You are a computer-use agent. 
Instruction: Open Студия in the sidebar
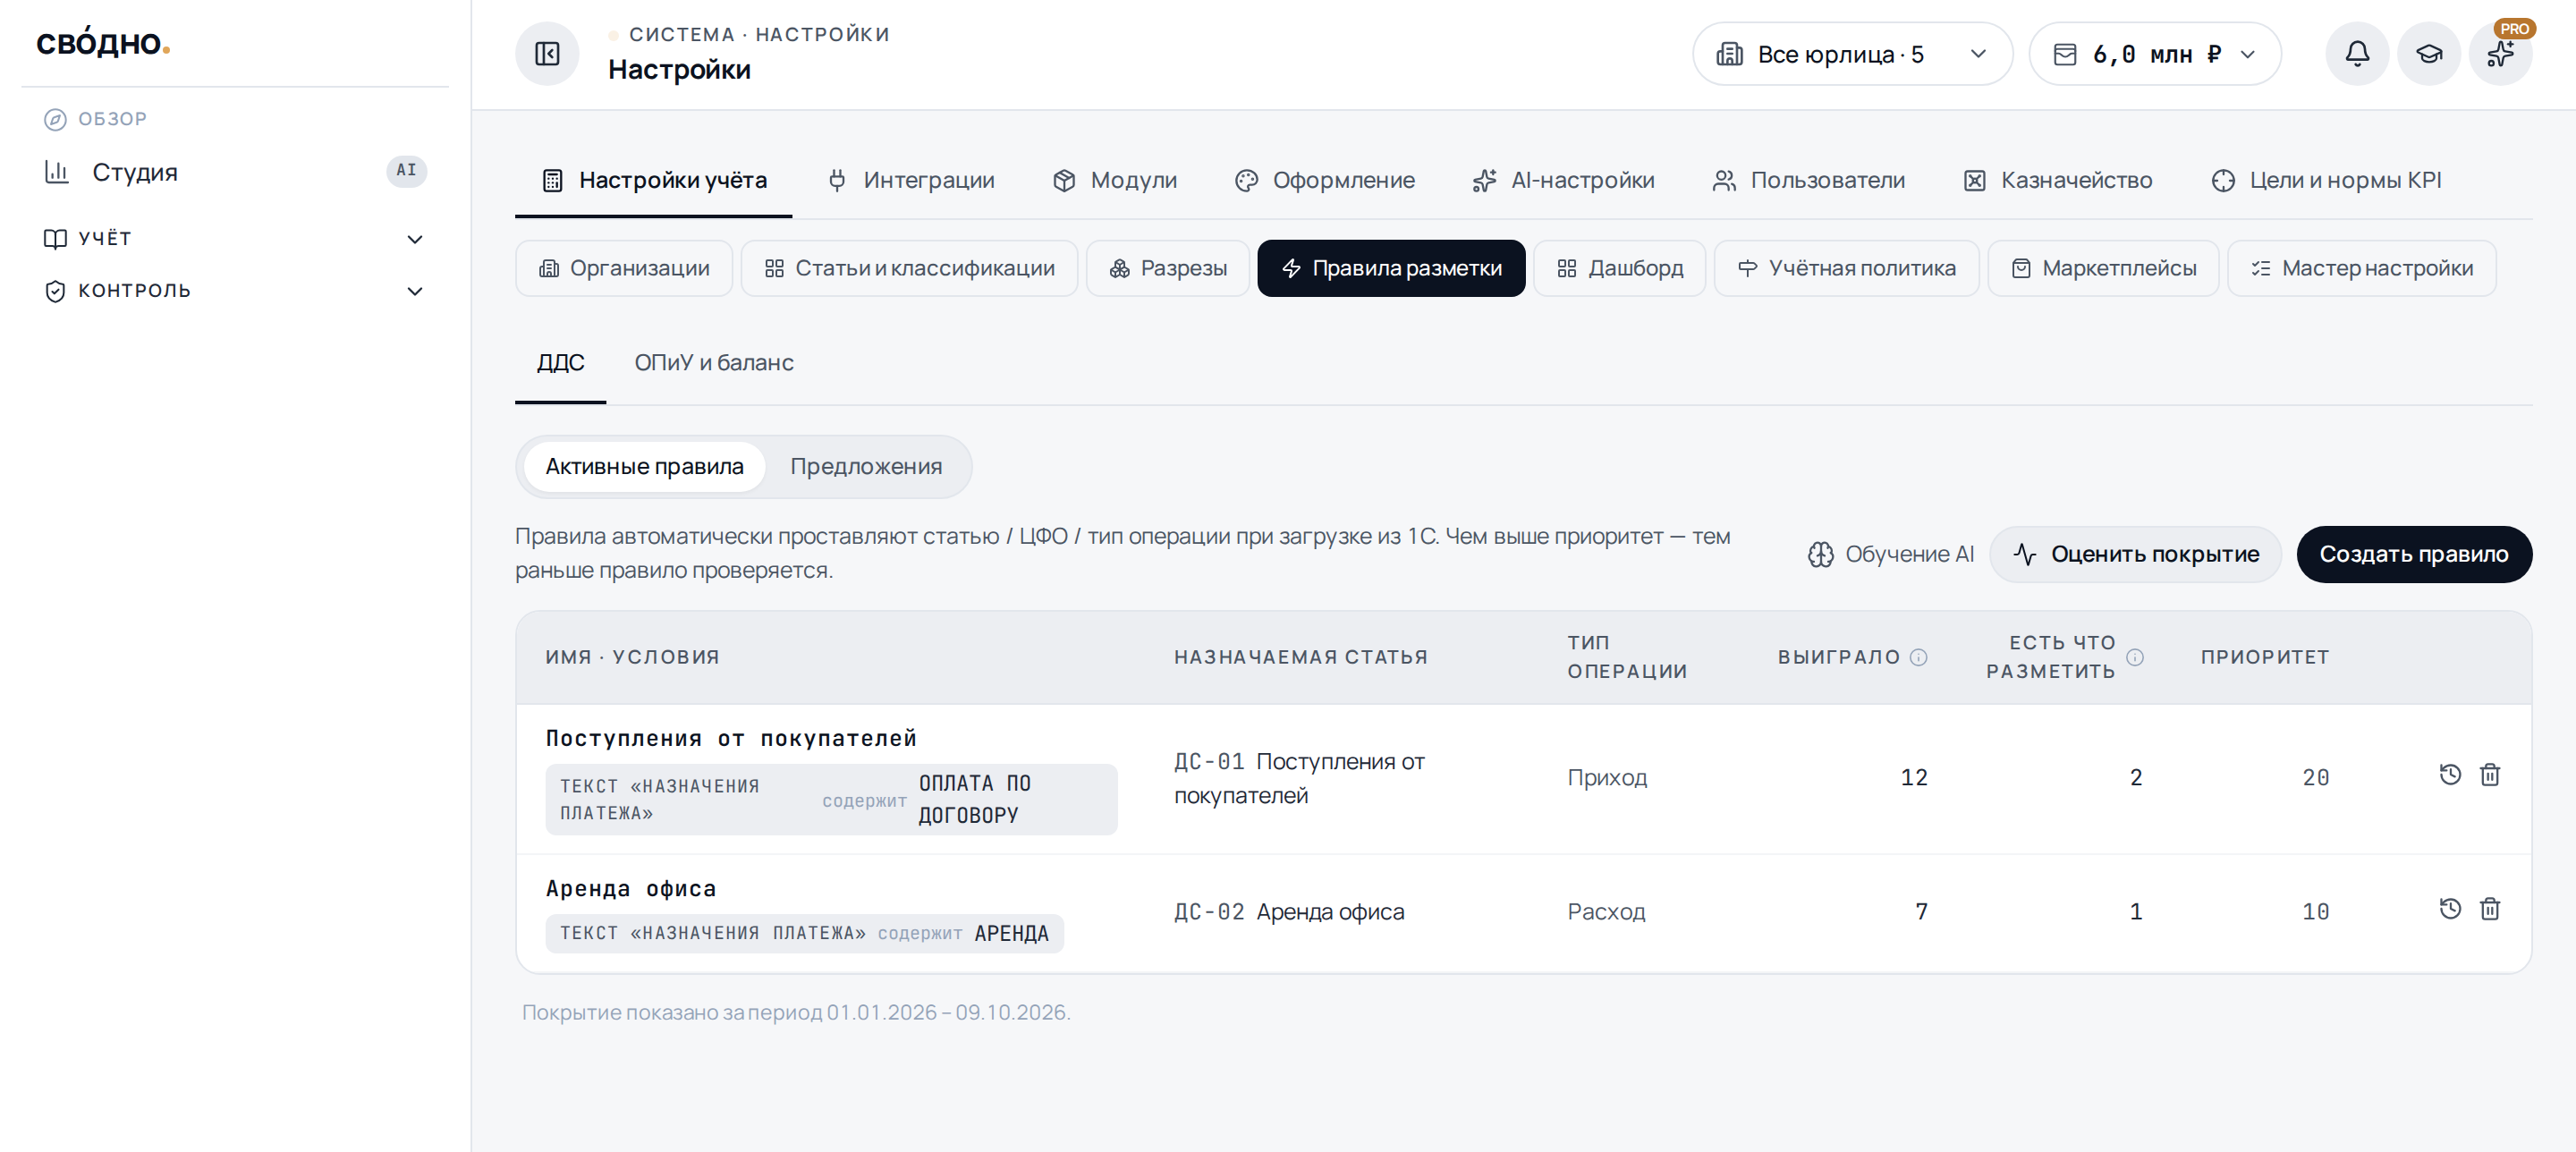click(235, 172)
